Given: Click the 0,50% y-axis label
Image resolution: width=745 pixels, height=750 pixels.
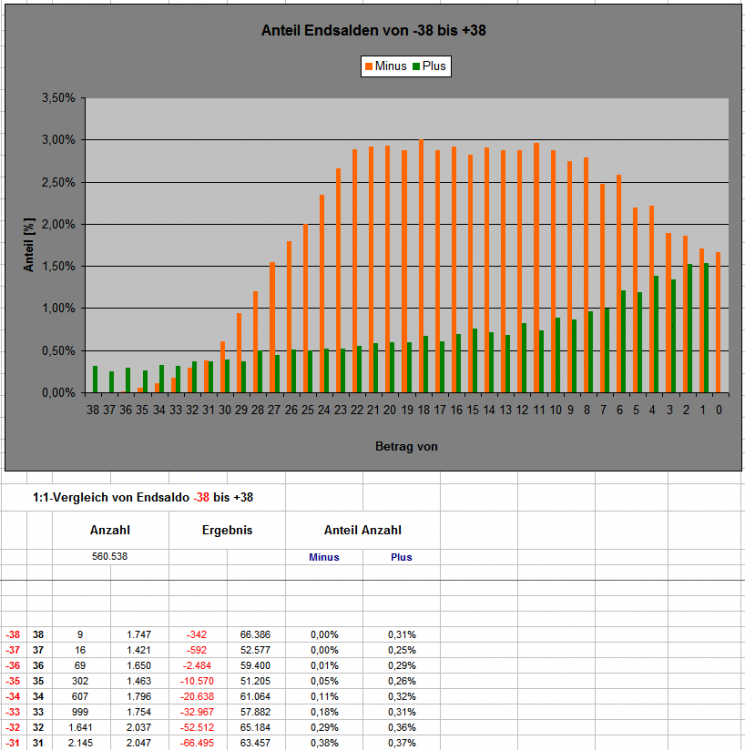Looking at the screenshot, I should point(58,351).
